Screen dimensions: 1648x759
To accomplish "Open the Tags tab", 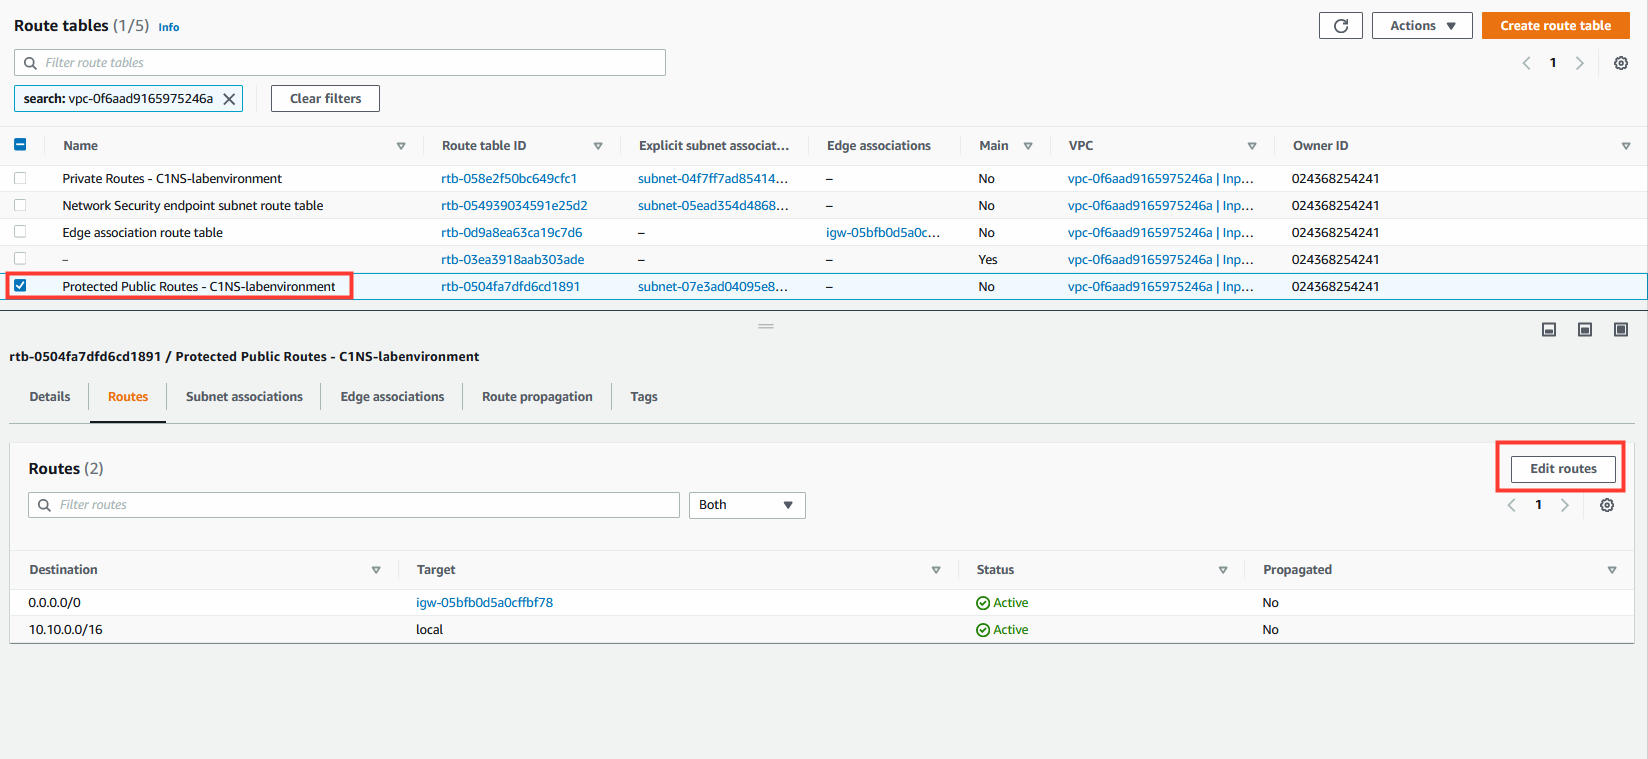I will (644, 397).
